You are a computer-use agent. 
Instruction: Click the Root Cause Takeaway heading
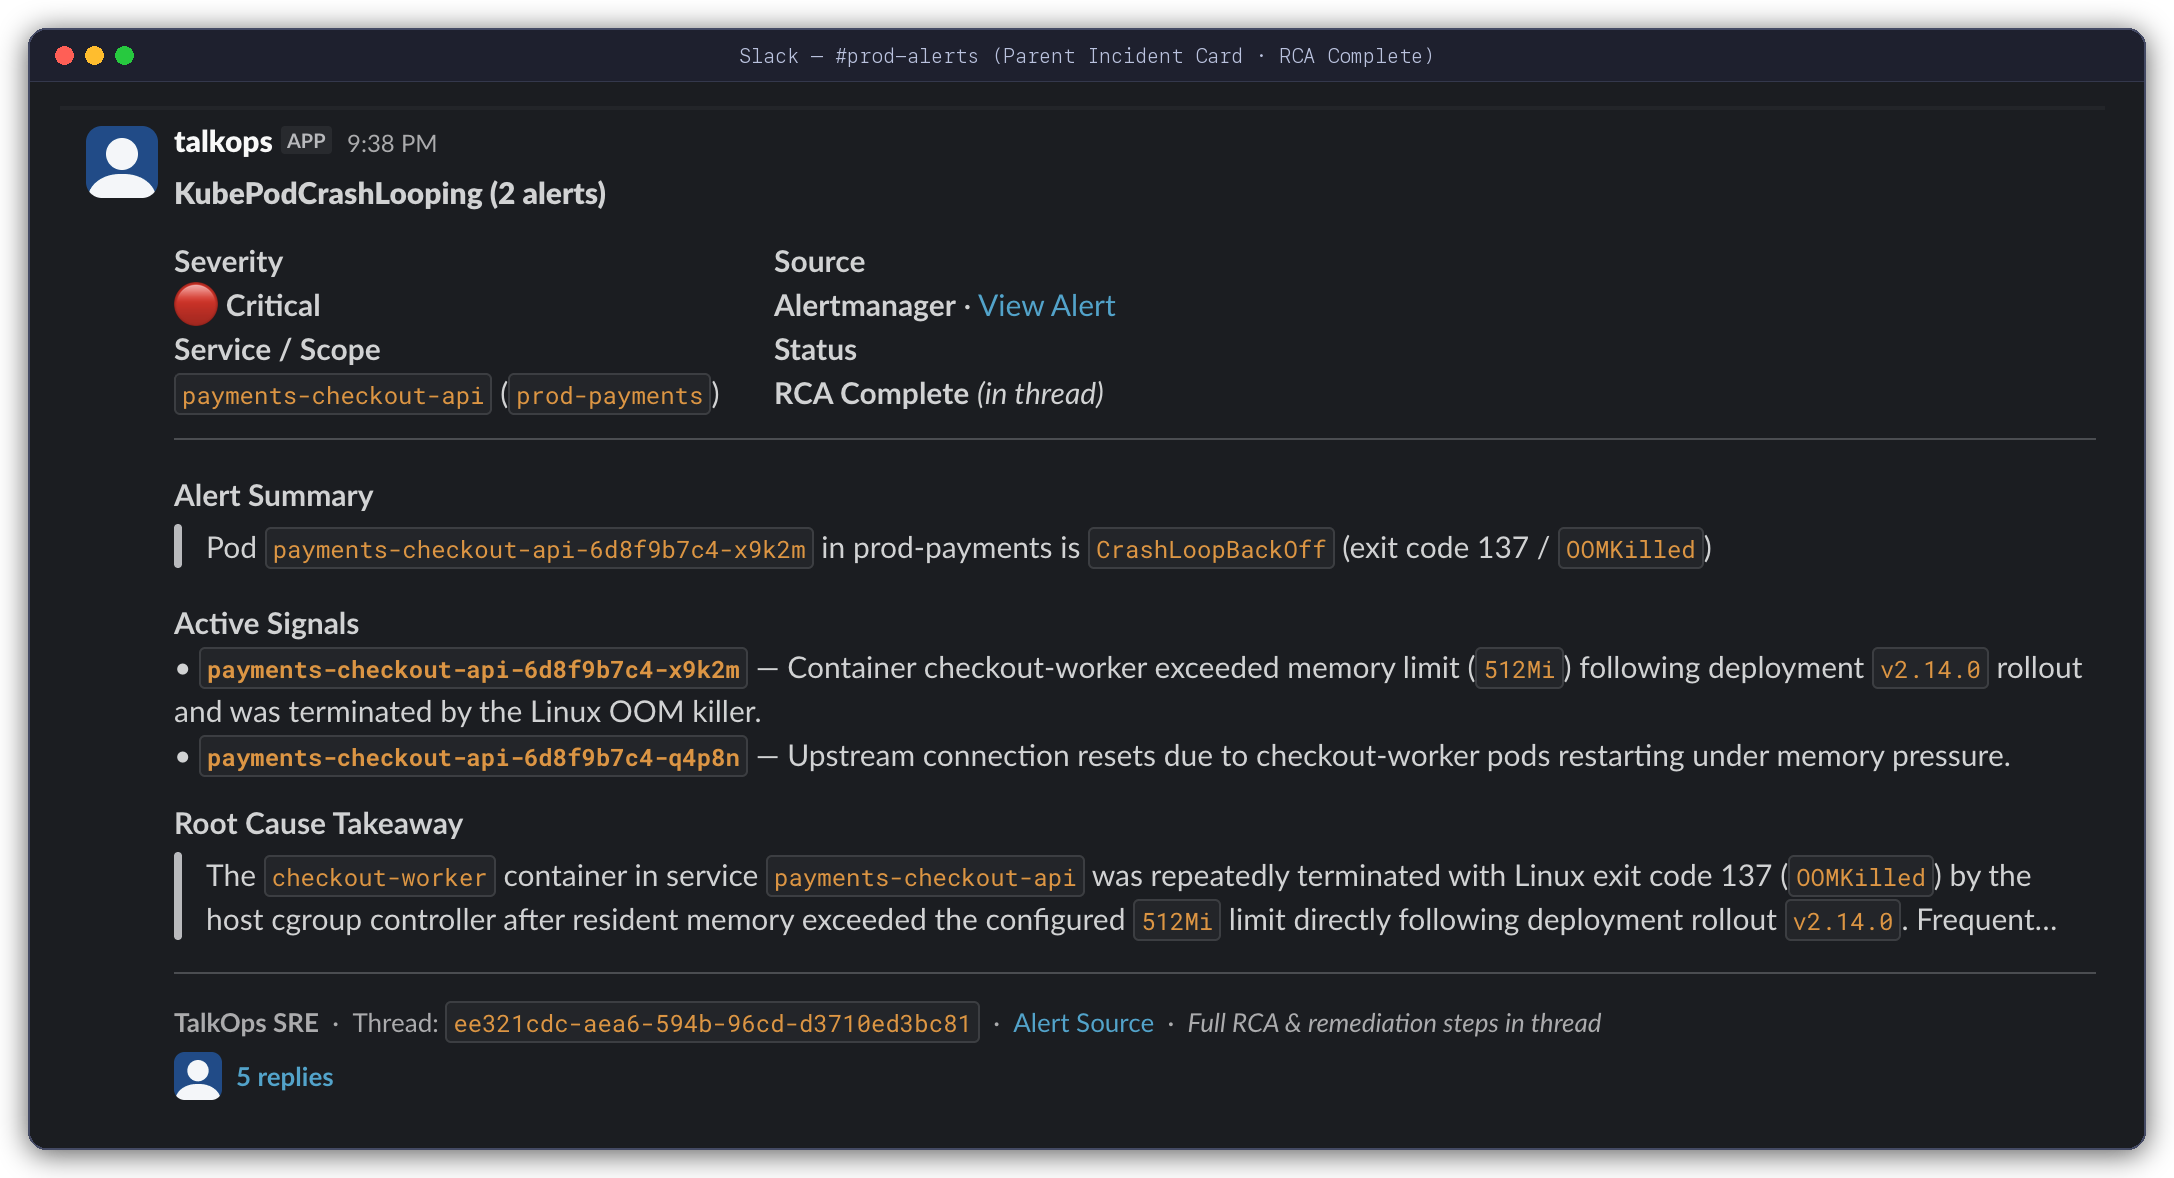pos(318,823)
